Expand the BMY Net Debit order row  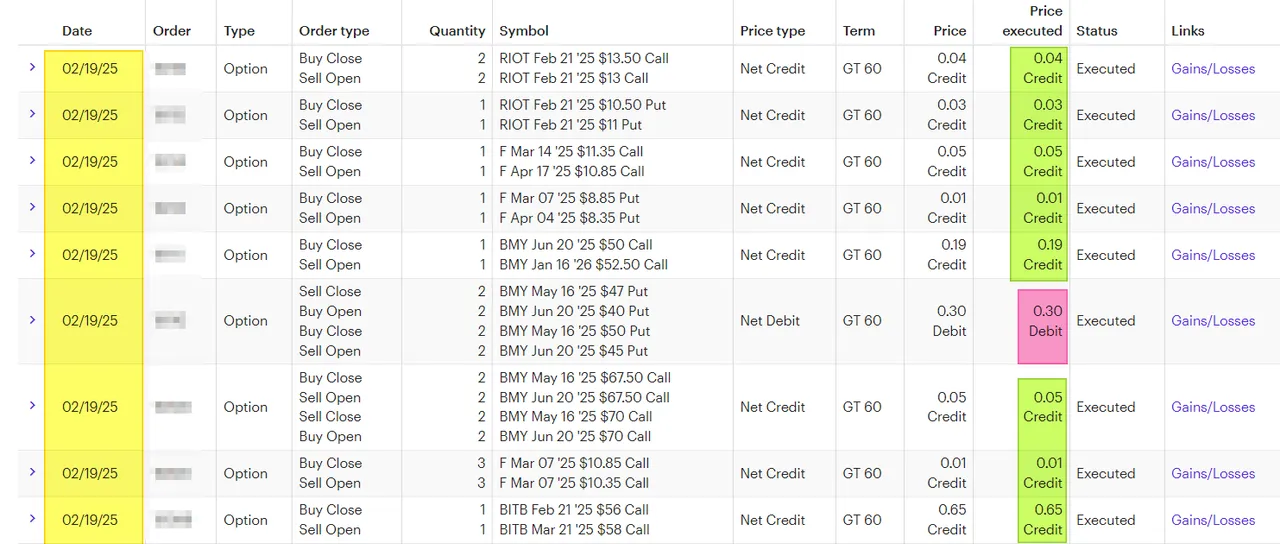[32, 320]
